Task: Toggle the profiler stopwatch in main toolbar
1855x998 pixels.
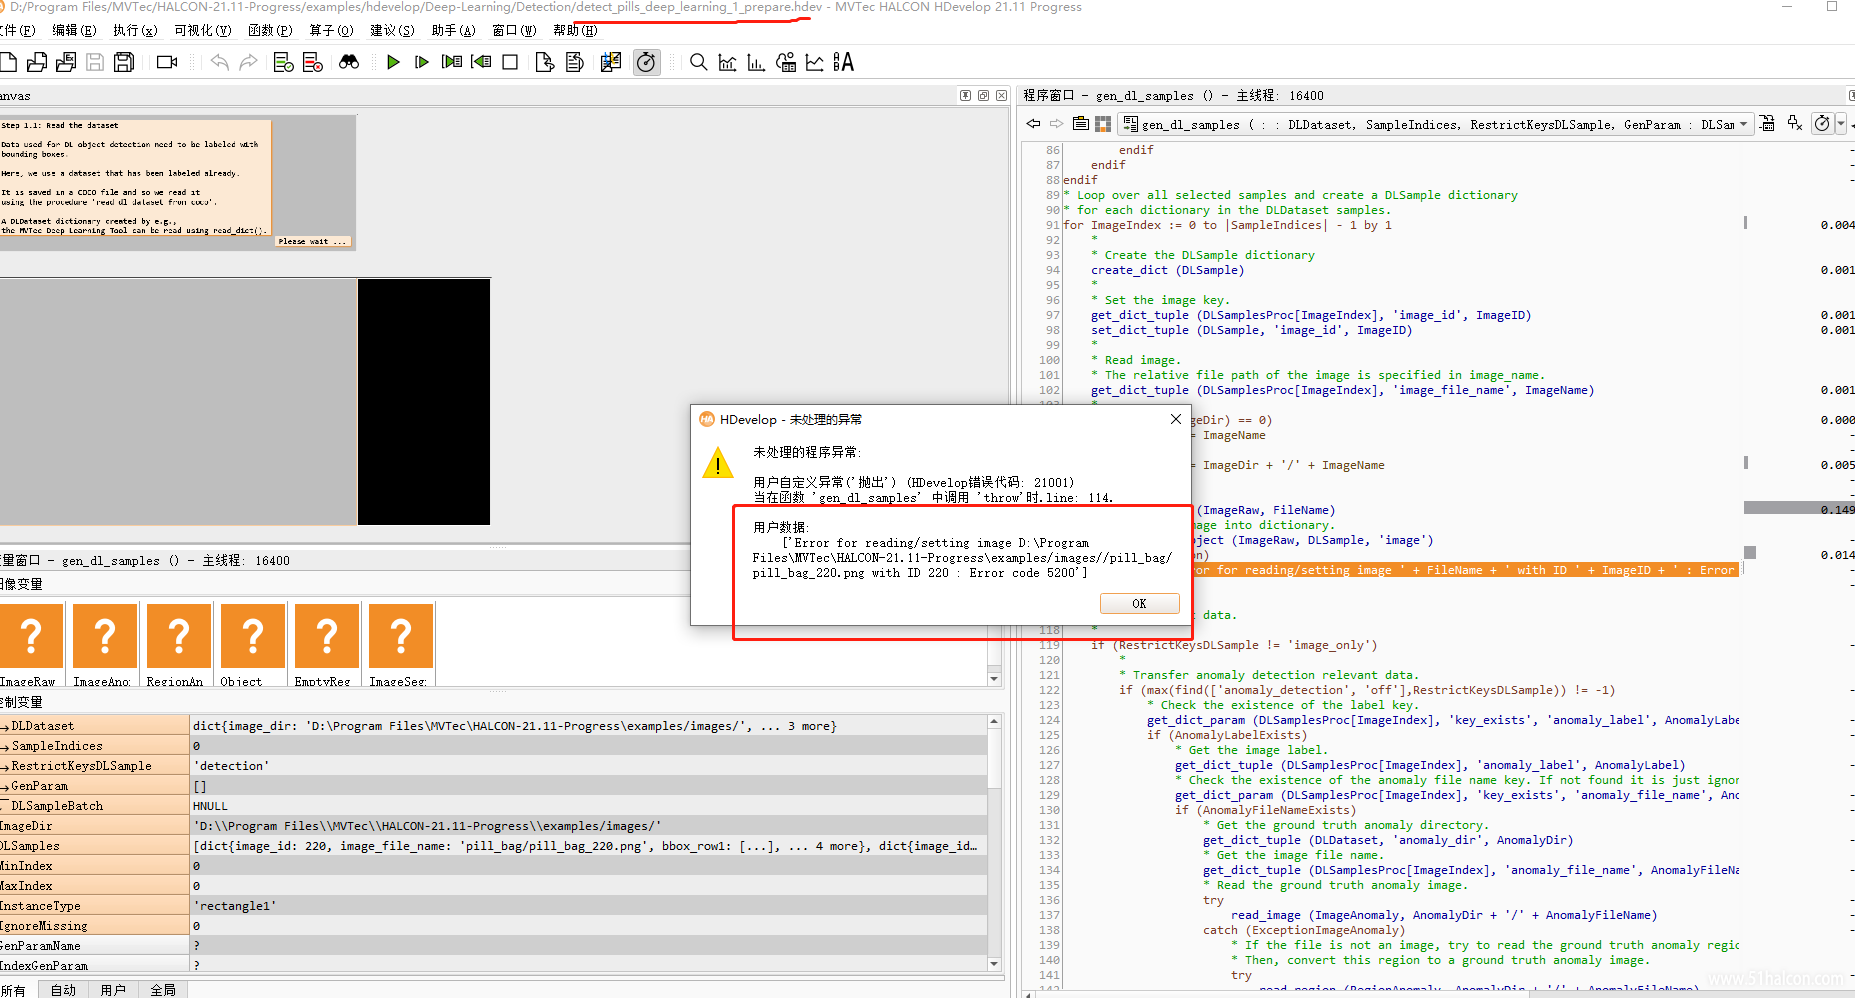Action: tap(647, 62)
